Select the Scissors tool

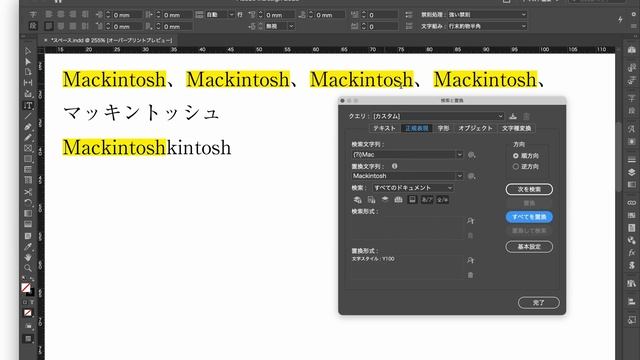28,192
